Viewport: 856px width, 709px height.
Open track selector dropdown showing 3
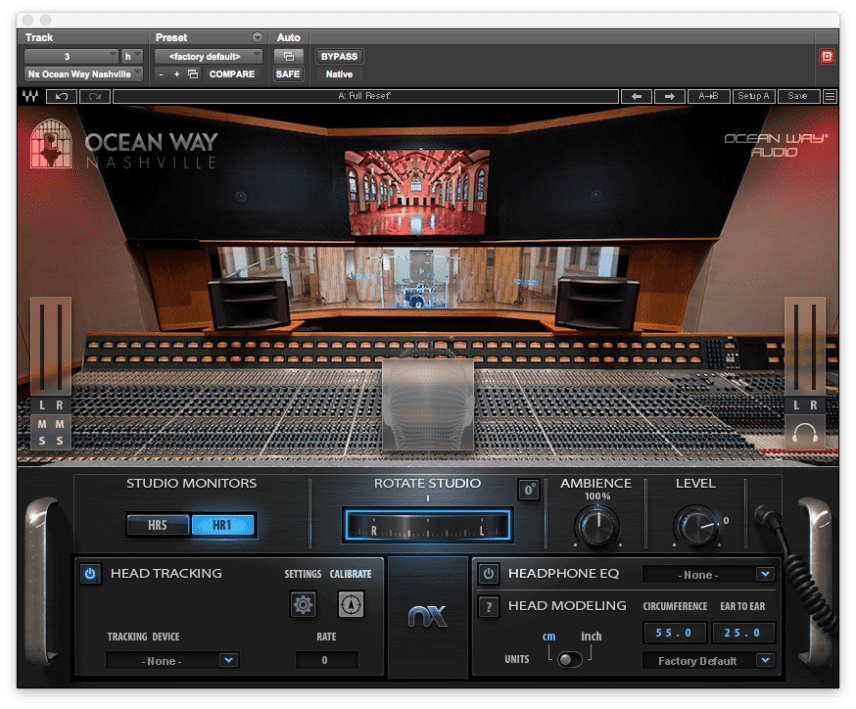pos(71,56)
